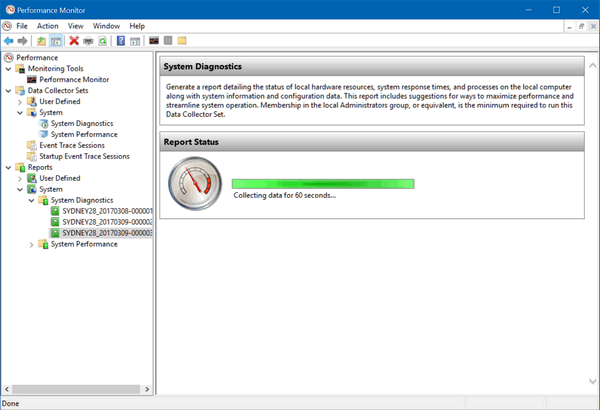The width and height of the screenshot is (600, 410).
Task: Expand User Defined under Data Collector Sets
Action: pyautogui.click(x=20, y=102)
